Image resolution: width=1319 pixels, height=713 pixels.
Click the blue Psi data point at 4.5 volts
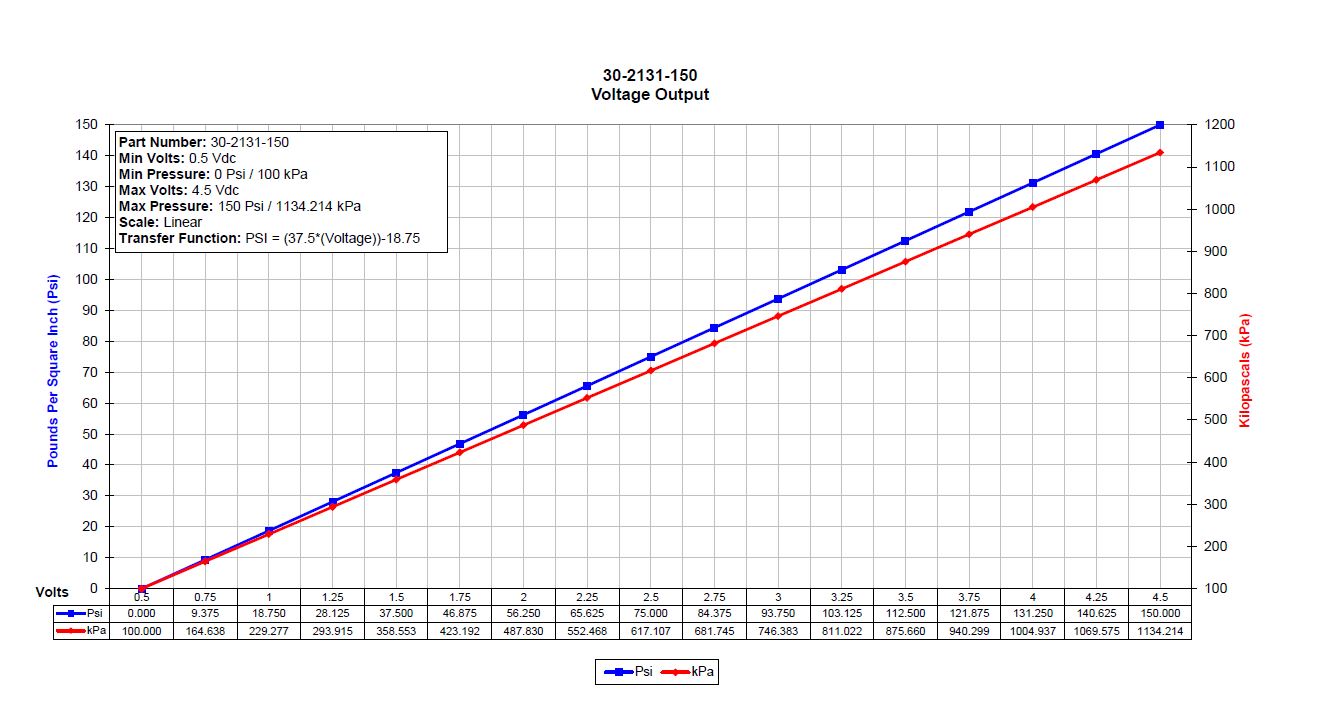point(1160,125)
